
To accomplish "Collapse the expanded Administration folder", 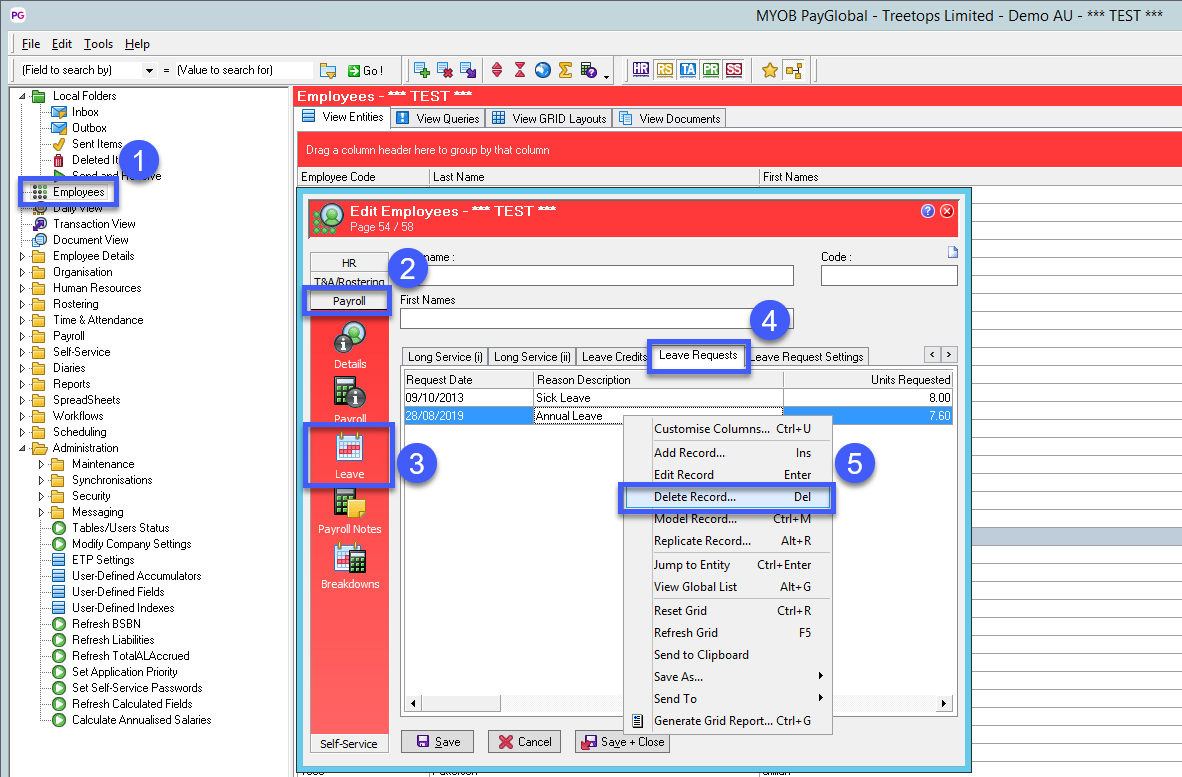I will click(22, 447).
